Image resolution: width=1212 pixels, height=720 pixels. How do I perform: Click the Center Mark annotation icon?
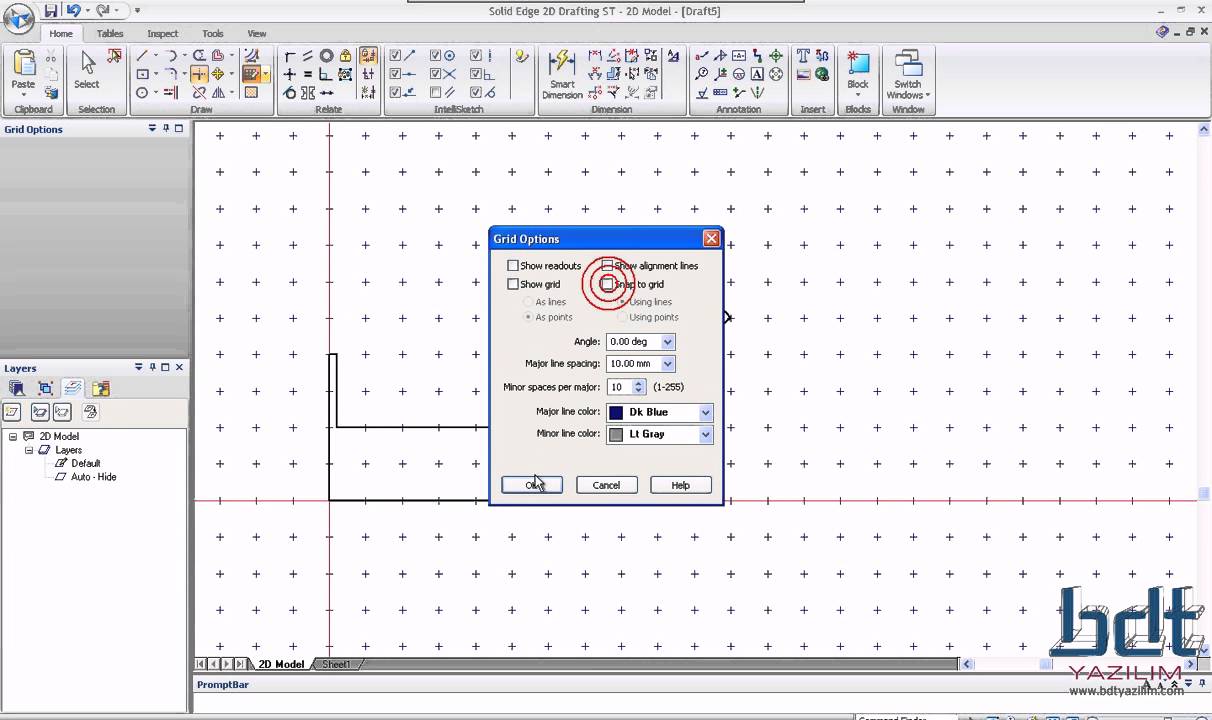(775, 56)
